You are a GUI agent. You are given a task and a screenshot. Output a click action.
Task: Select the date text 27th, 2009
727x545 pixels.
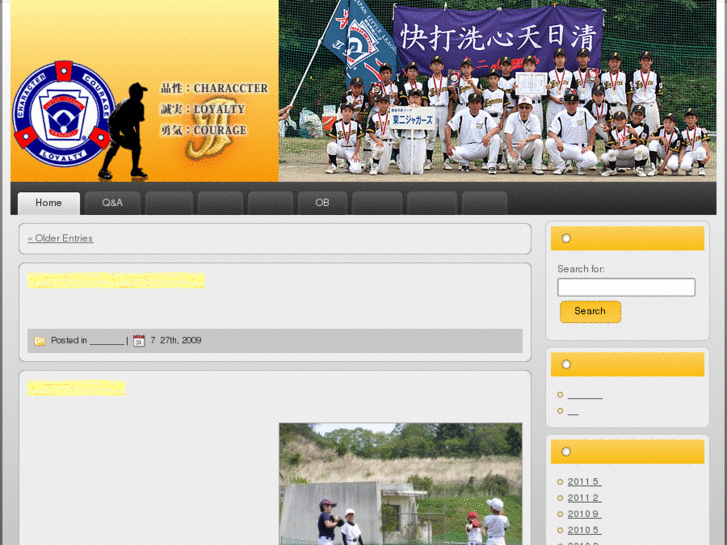coord(181,340)
